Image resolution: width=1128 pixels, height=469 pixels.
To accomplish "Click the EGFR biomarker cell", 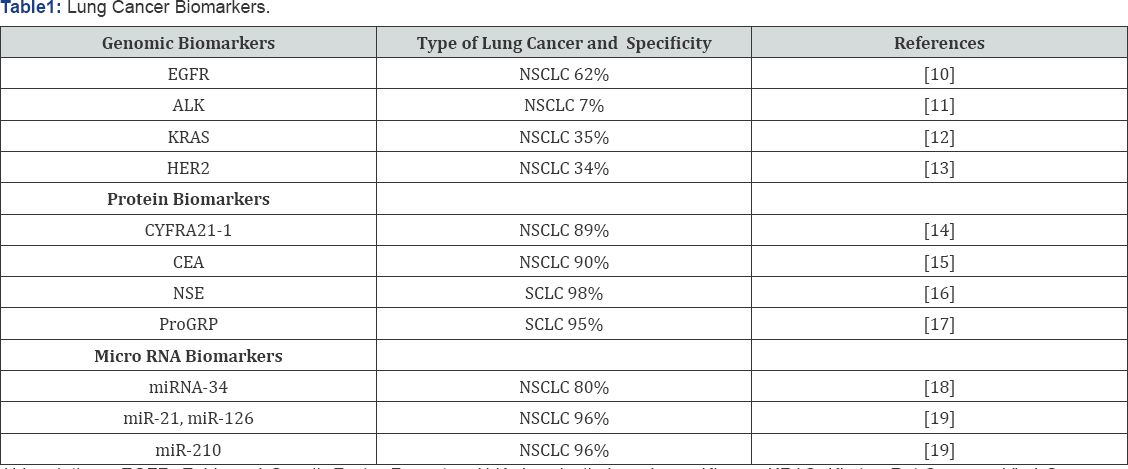I will [x=188, y=74].
